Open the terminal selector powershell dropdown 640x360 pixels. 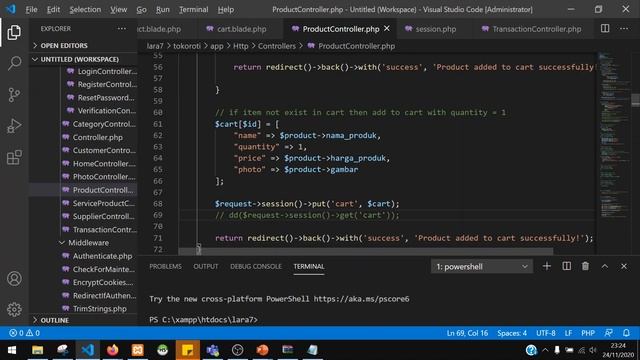coord(482,267)
